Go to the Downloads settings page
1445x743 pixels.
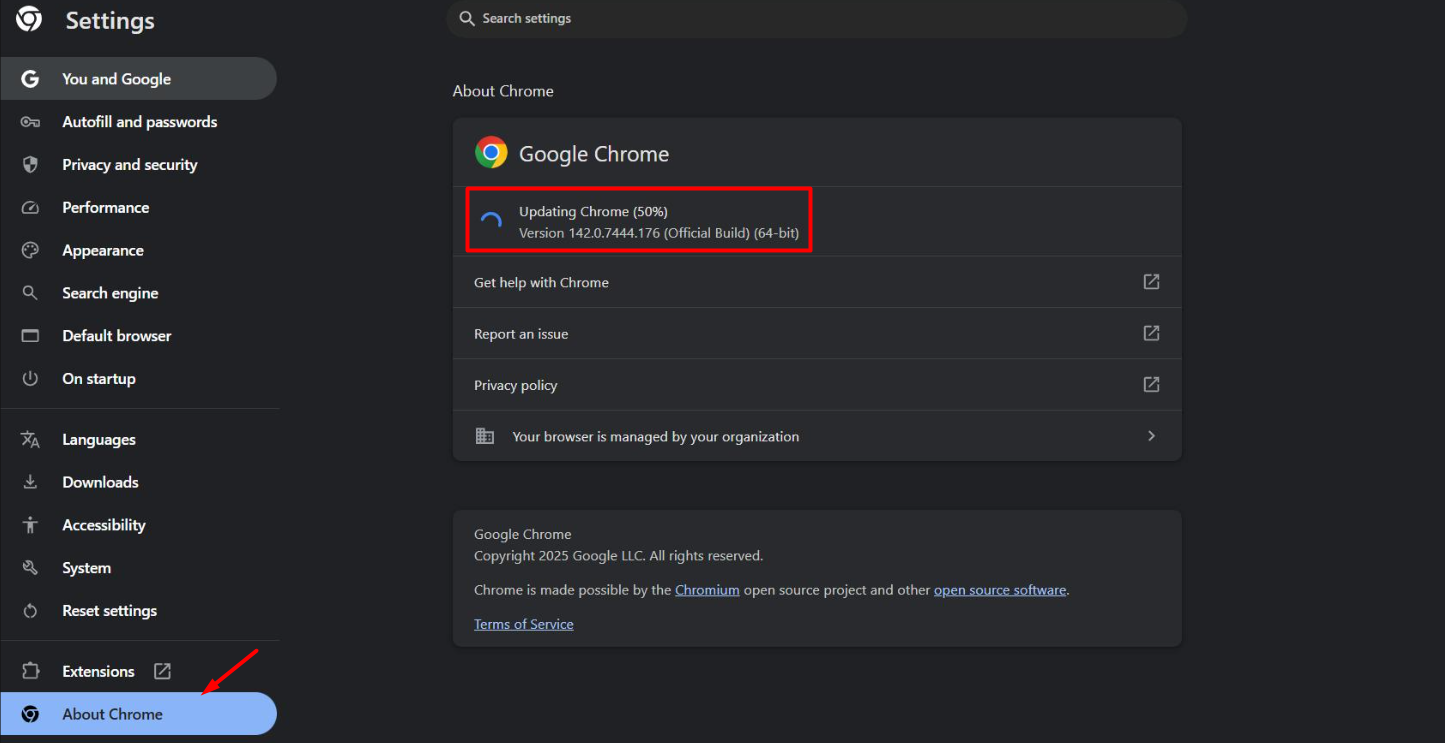click(100, 482)
